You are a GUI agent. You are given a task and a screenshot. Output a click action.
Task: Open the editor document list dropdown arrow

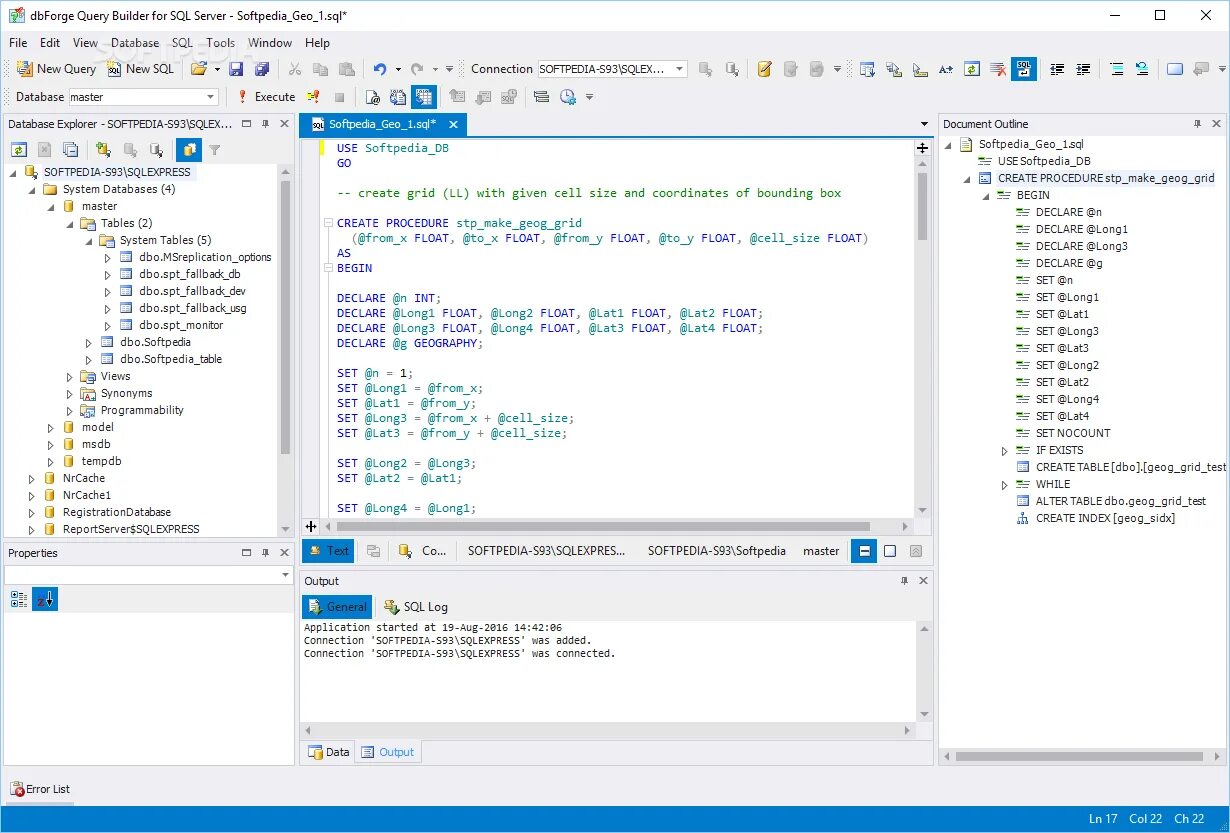924,125
